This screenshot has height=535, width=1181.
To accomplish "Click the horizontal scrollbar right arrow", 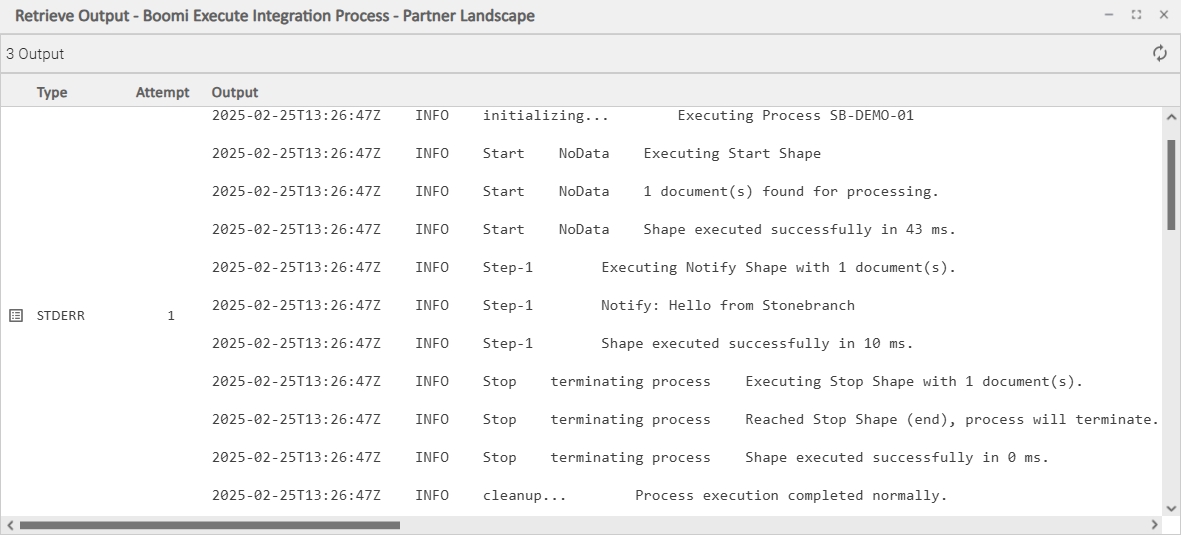I will [x=1155, y=525].
